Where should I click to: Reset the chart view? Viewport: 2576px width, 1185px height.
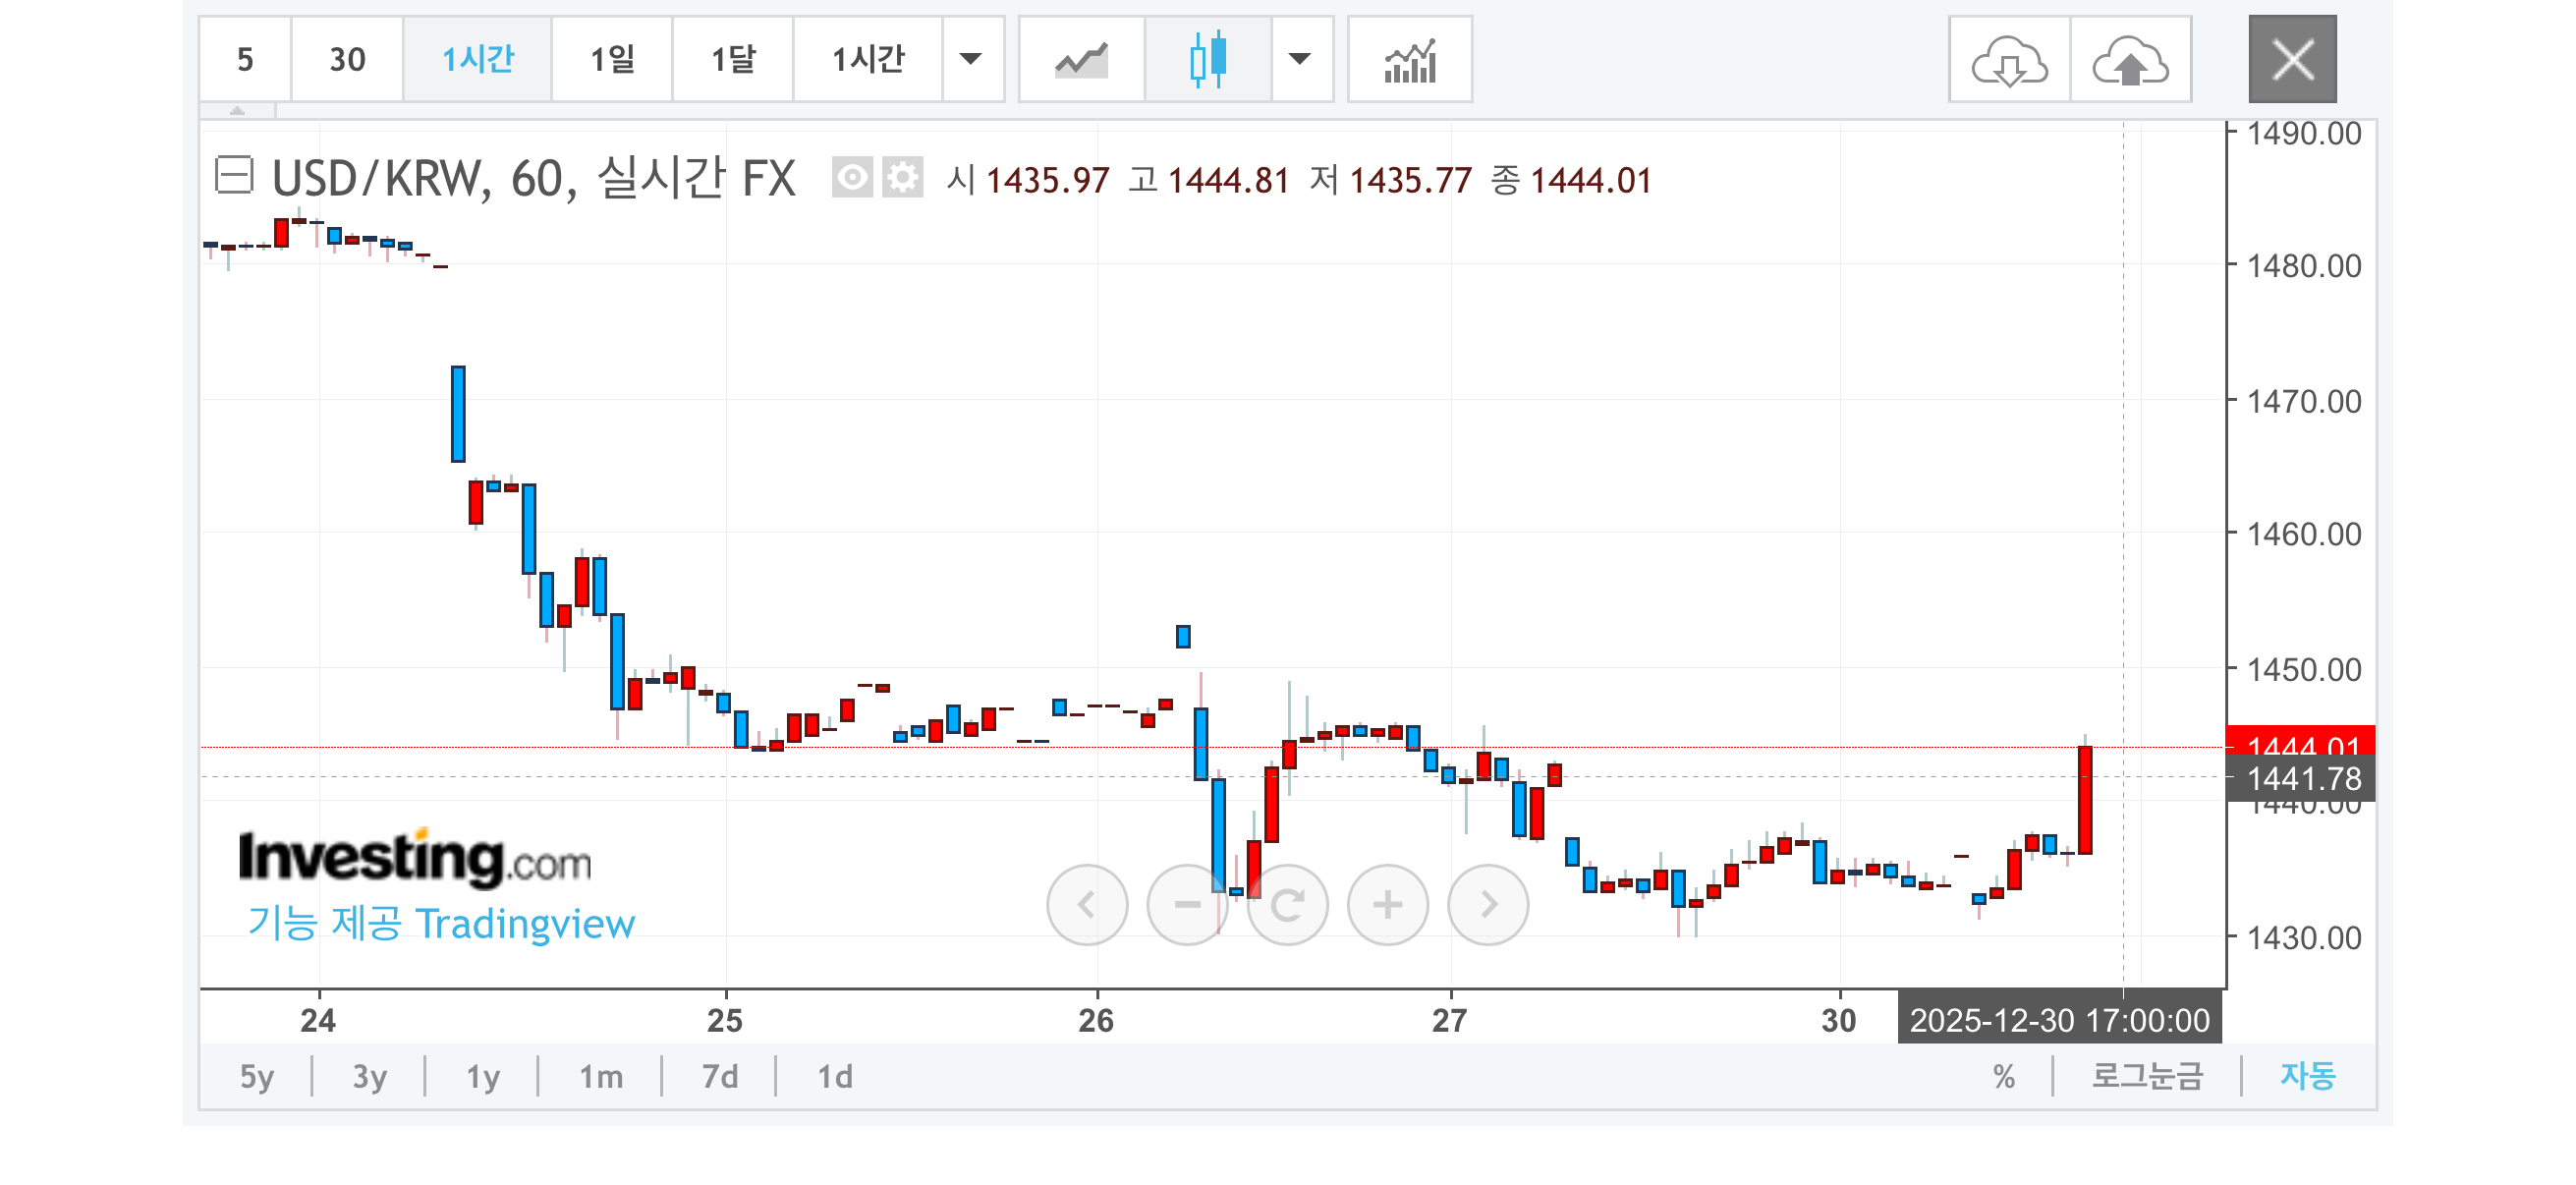coord(1288,905)
